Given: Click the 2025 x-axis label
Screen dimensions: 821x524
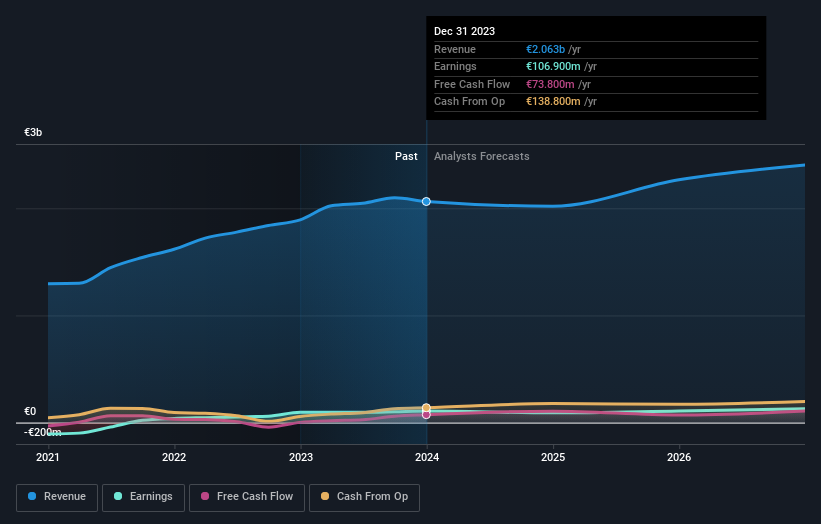Looking at the screenshot, I should coord(553,458).
